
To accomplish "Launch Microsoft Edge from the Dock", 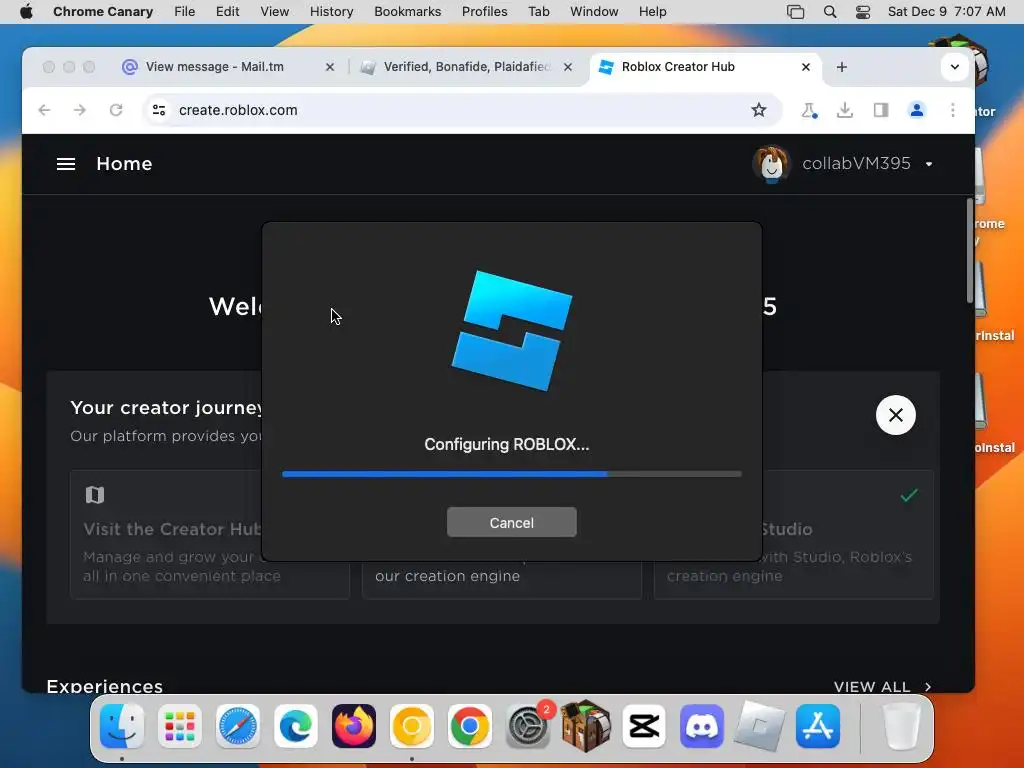I will pos(295,726).
